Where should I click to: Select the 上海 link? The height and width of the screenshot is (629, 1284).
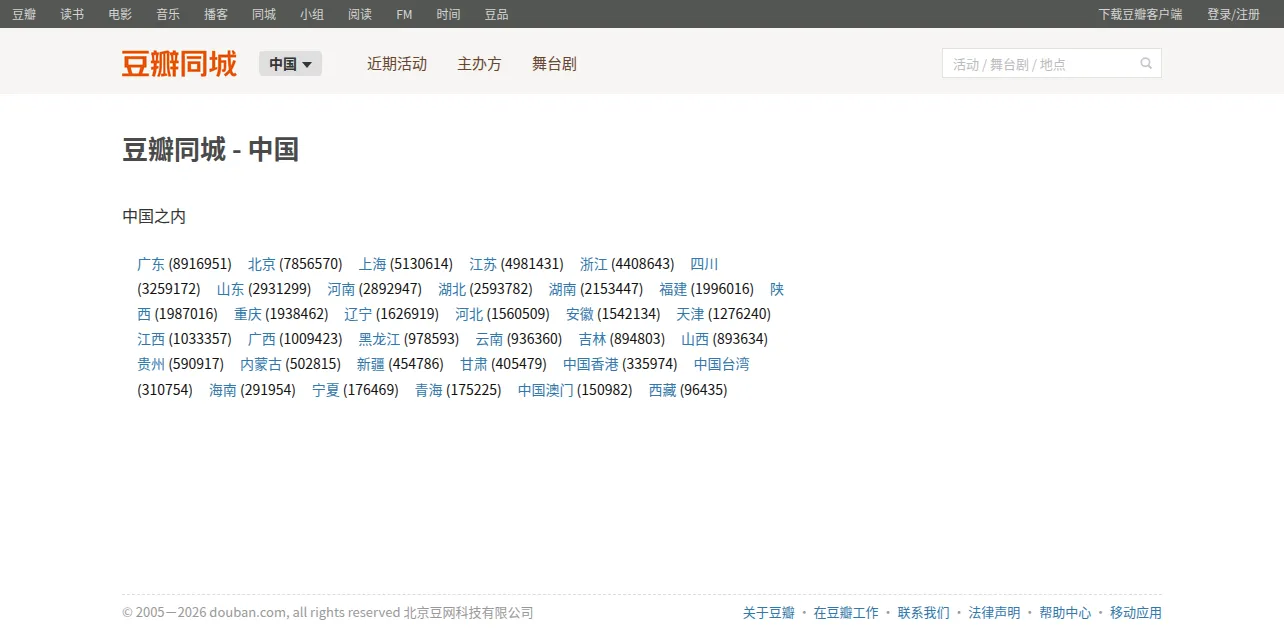point(373,264)
